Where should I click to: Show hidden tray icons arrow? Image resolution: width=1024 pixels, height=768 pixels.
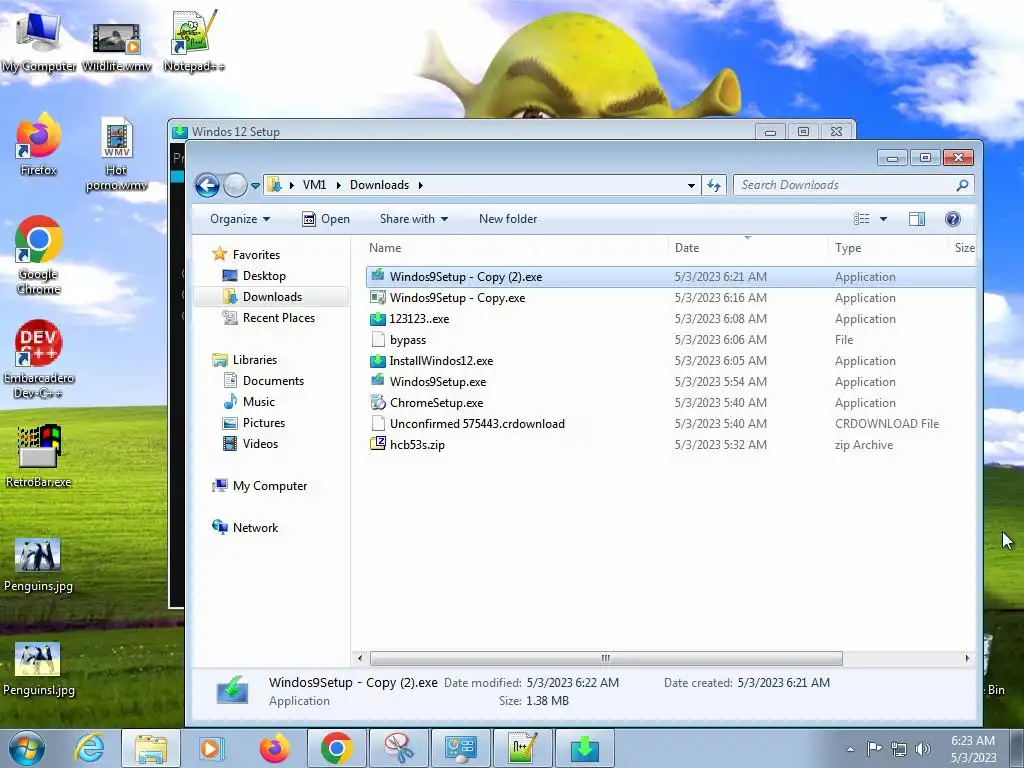pyautogui.click(x=850, y=749)
